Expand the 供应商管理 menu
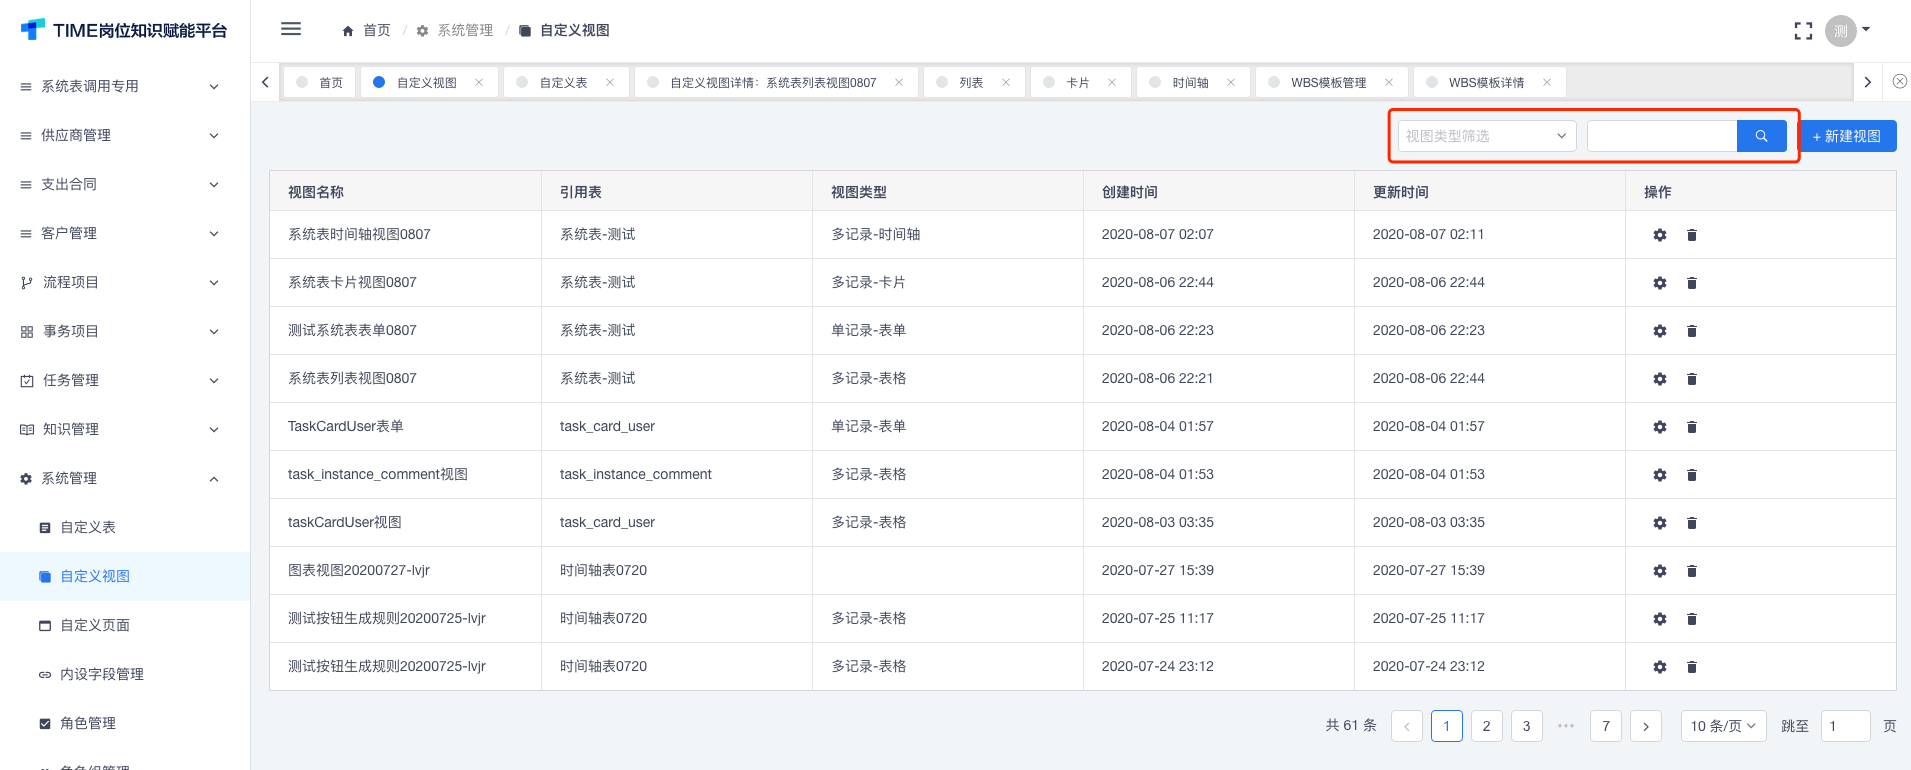The height and width of the screenshot is (770, 1911). coord(124,135)
